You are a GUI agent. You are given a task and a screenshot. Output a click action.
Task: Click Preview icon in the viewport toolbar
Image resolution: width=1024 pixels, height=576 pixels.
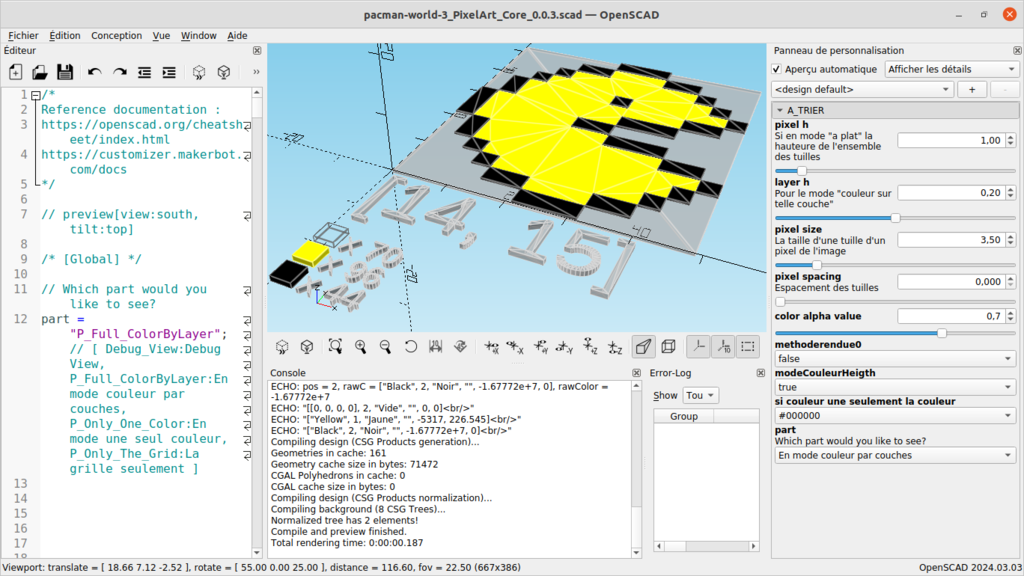coord(282,347)
